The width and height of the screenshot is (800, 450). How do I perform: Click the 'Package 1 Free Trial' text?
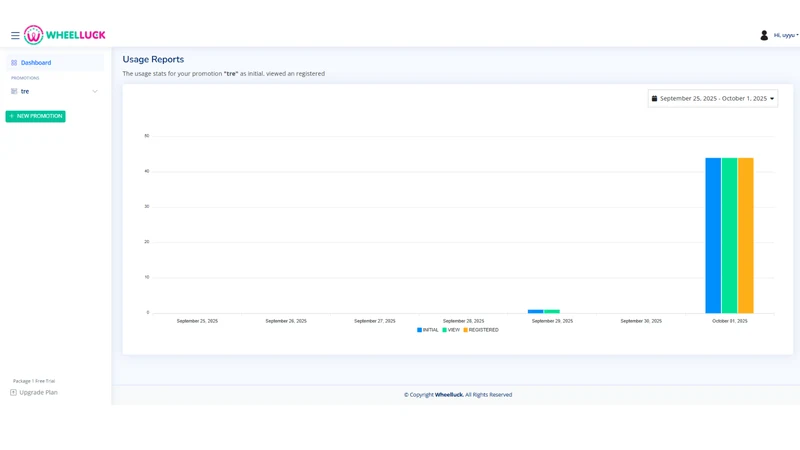(34, 381)
